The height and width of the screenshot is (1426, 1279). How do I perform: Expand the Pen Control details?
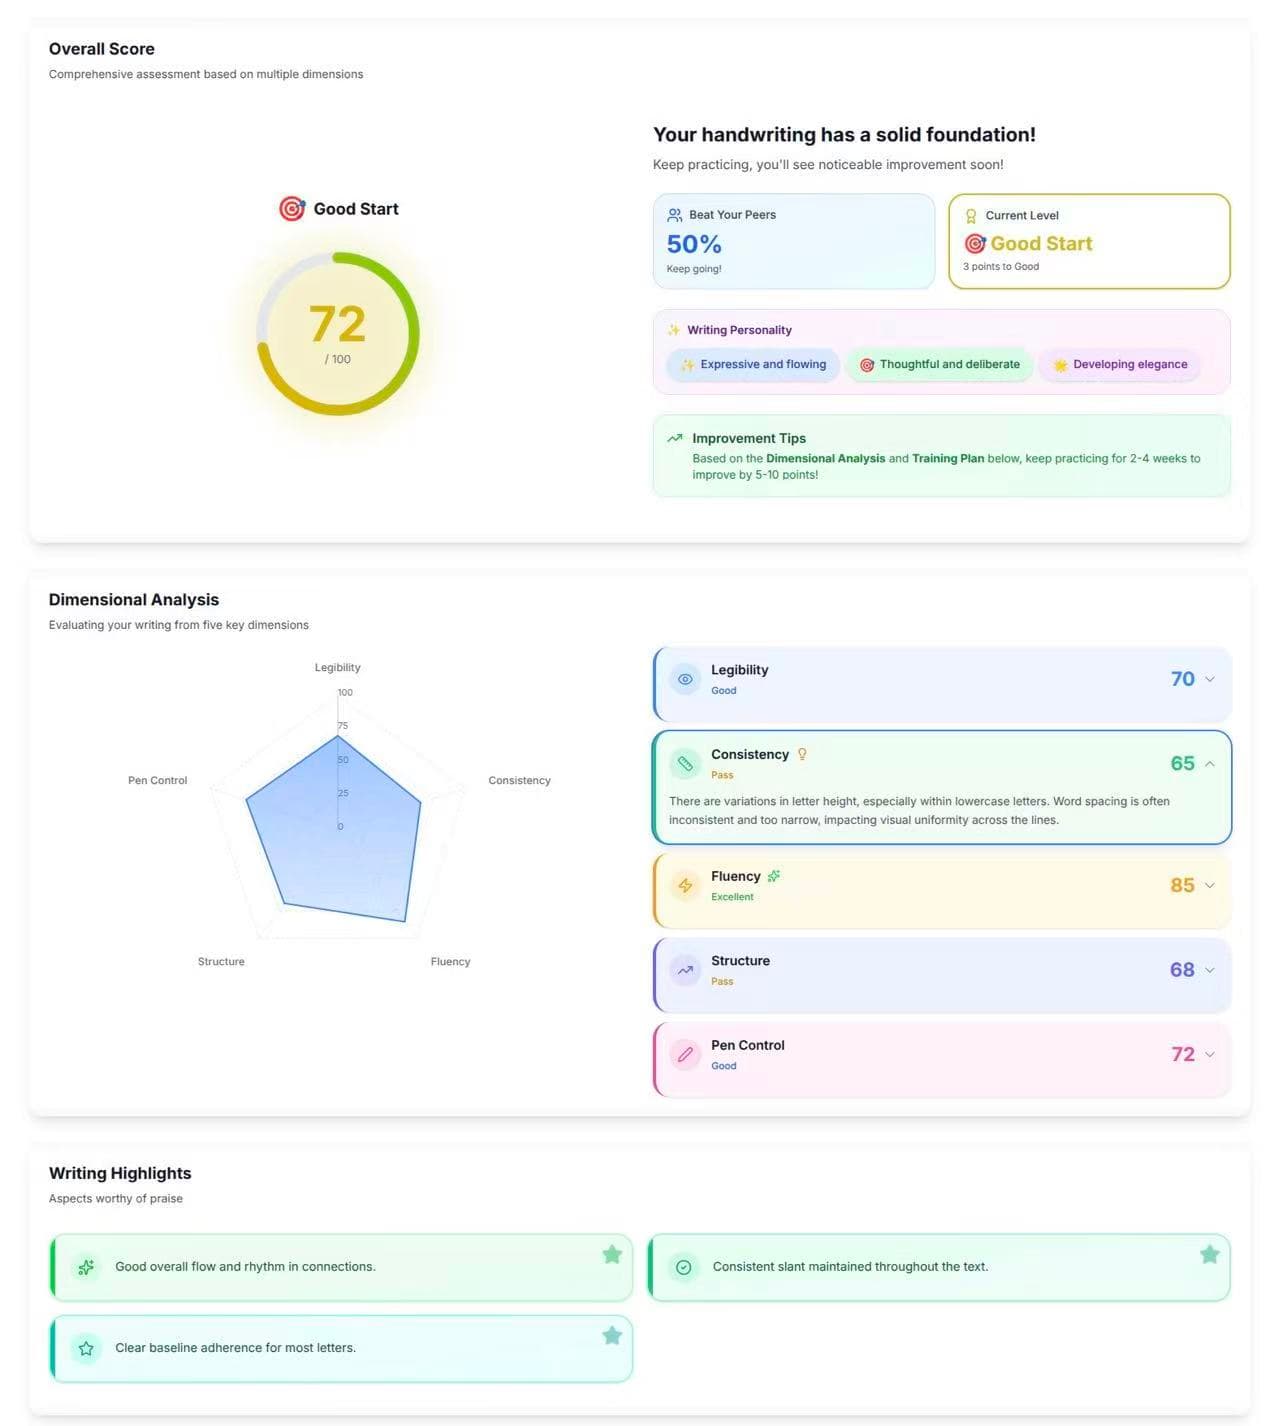pos(1211,1055)
